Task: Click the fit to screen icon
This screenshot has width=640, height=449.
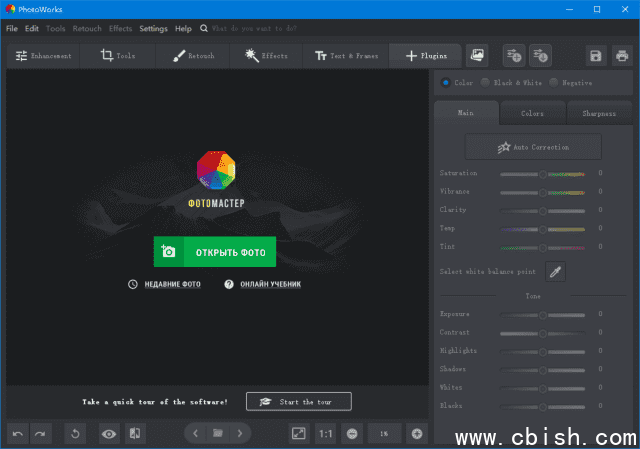Action: pos(298,433)
